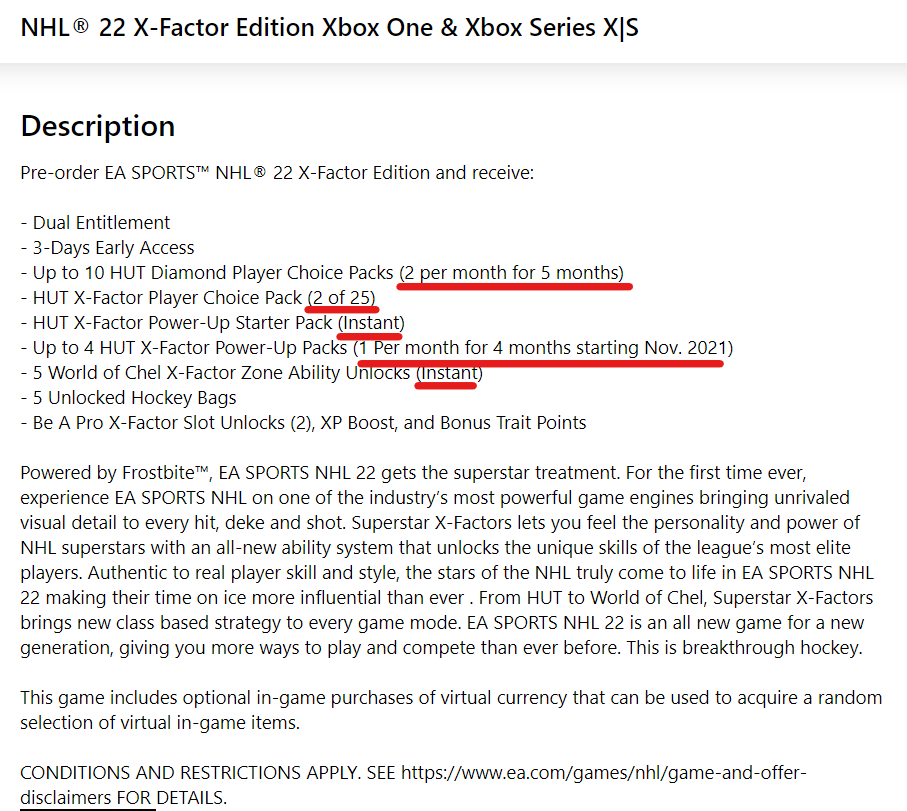Click the underlined 'disclaimers FOR' link text
Image resolution: width=907 pixels, height=811 pixels.
coord(87,798)
